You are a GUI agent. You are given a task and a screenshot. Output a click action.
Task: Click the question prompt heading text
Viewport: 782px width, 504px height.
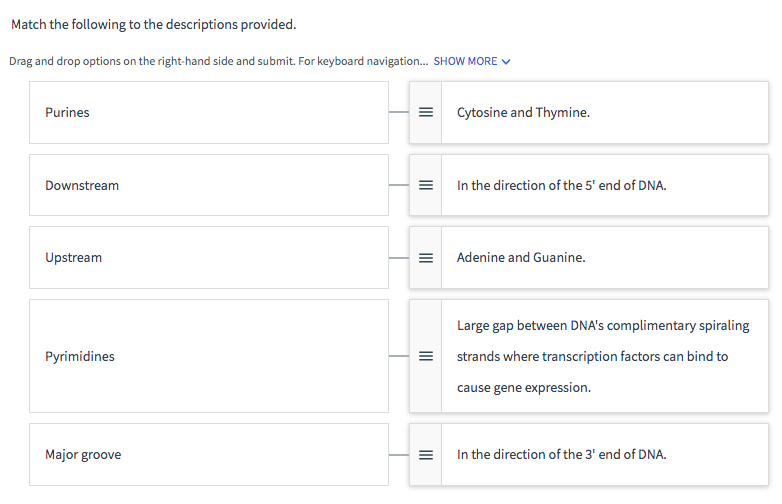[153, 24]
